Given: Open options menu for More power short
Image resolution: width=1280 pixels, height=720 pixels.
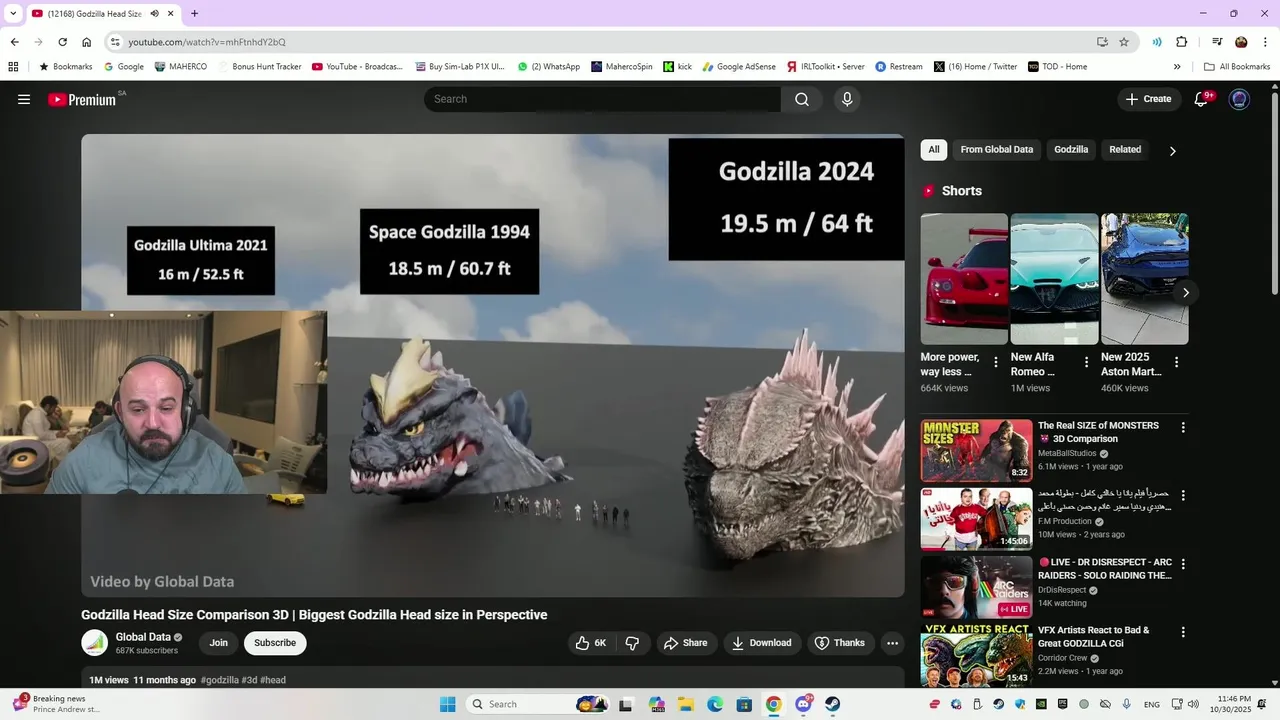Looking at the screenshot, I should pyautogui.click(x=995, y=362).
